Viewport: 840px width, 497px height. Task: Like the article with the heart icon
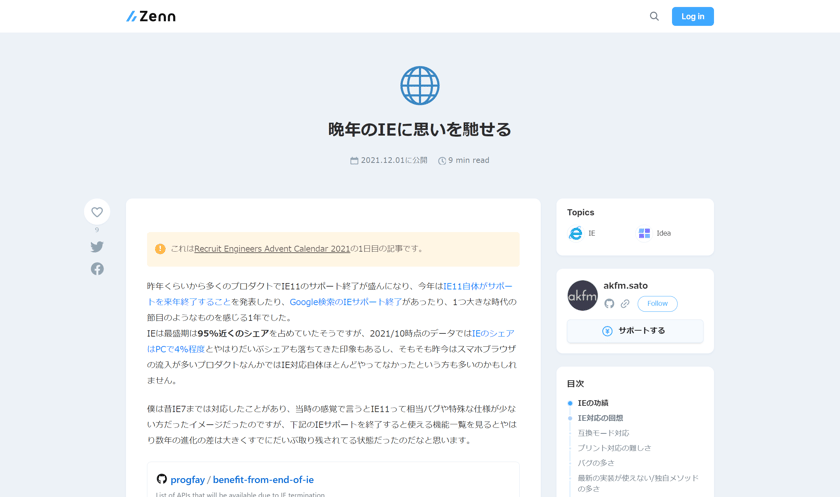(97, 212)
